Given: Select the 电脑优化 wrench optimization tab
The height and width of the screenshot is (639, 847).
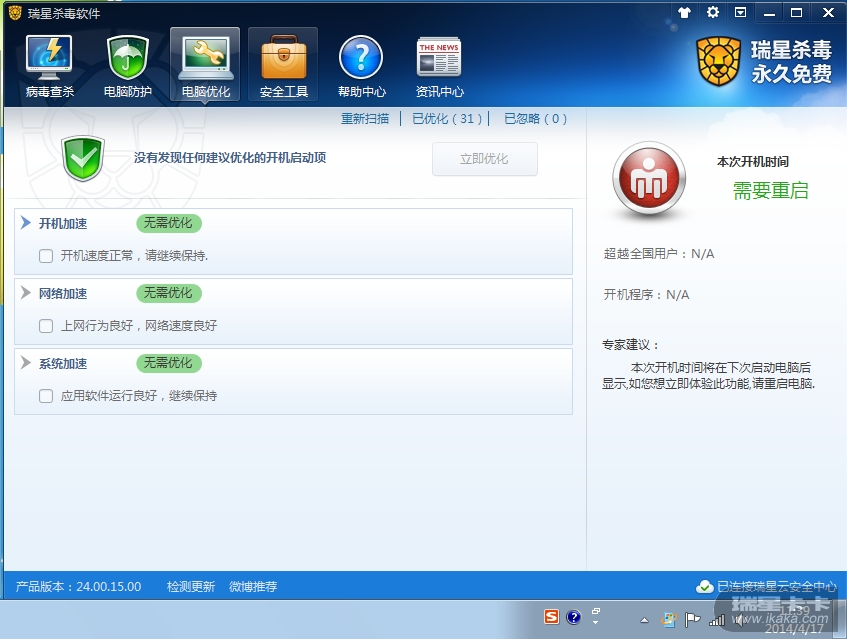Looking at the screenshot, I should coord(205,65).
